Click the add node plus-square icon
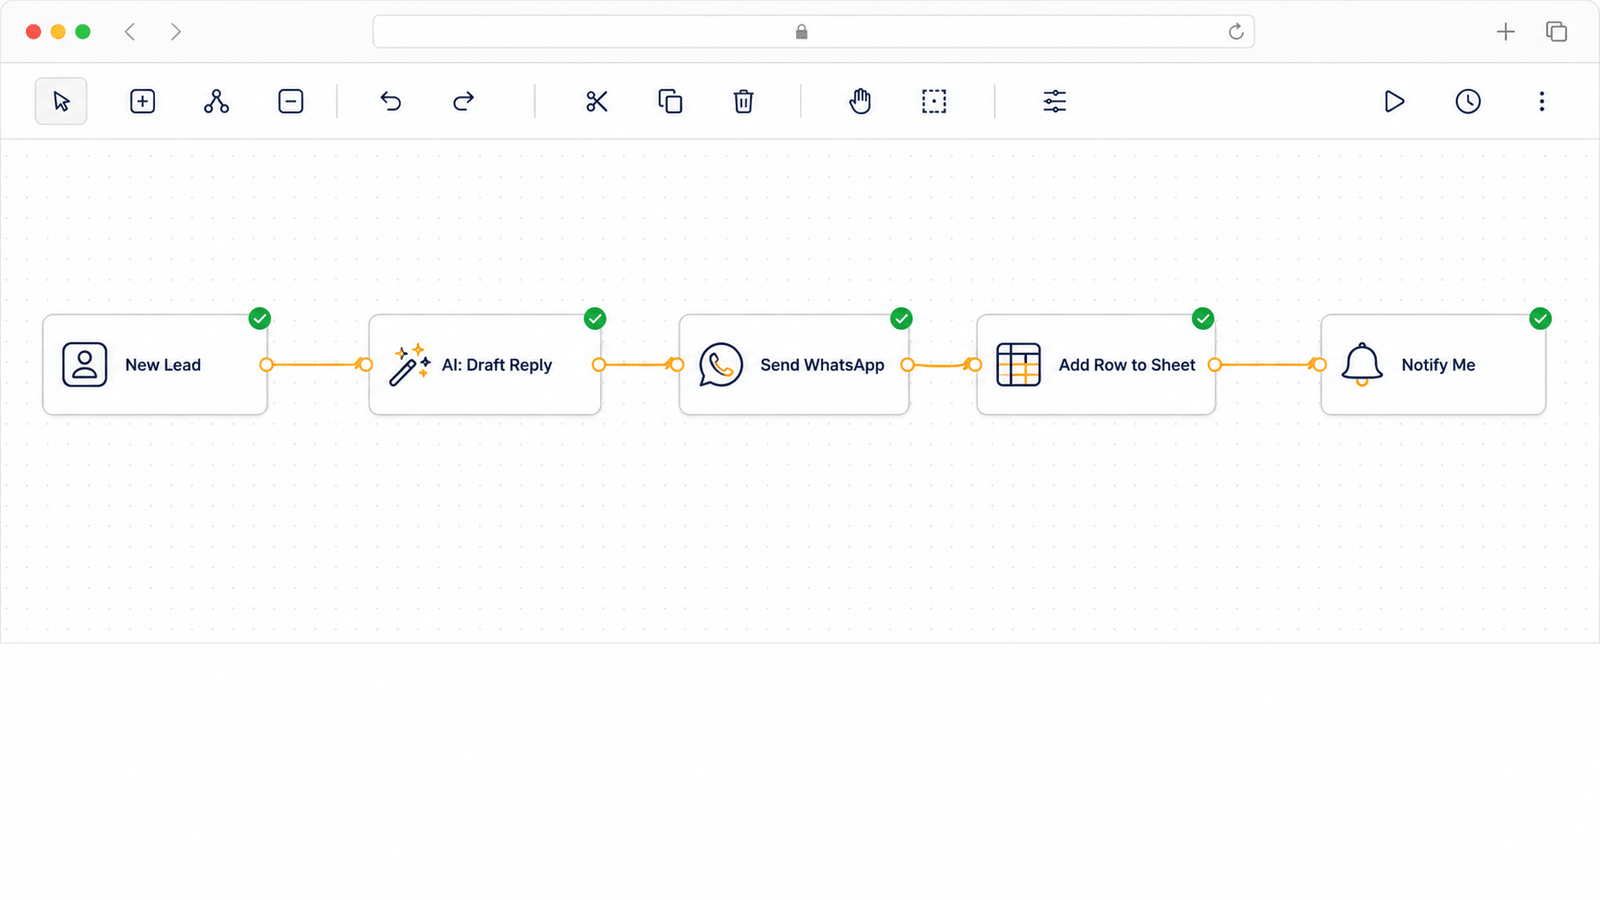The width and height of the screenshot is (1600, 900). point(143,101)
